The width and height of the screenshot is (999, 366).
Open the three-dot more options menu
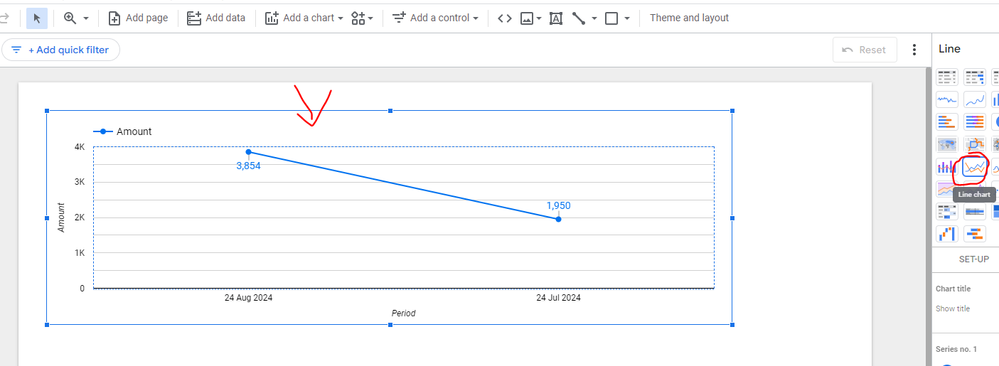pos(914,50)
